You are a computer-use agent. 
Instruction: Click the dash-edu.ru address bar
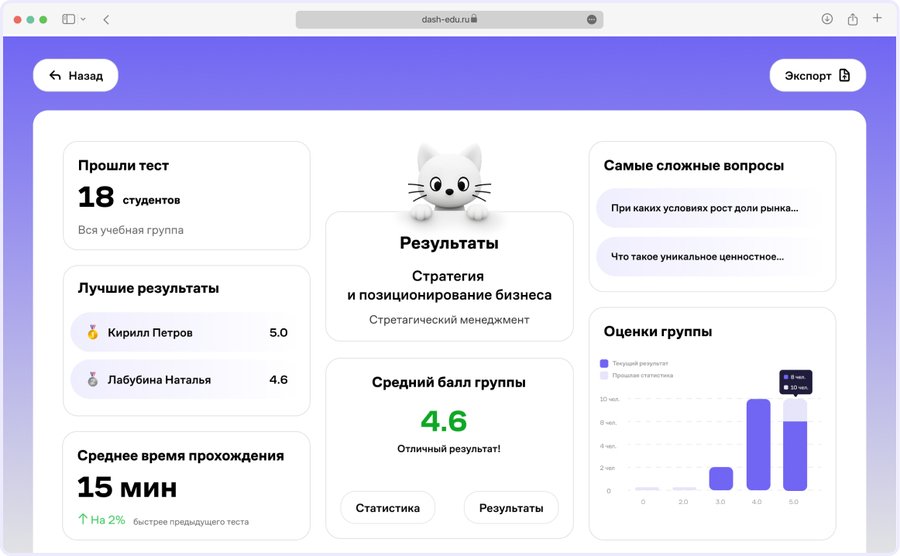449,19
